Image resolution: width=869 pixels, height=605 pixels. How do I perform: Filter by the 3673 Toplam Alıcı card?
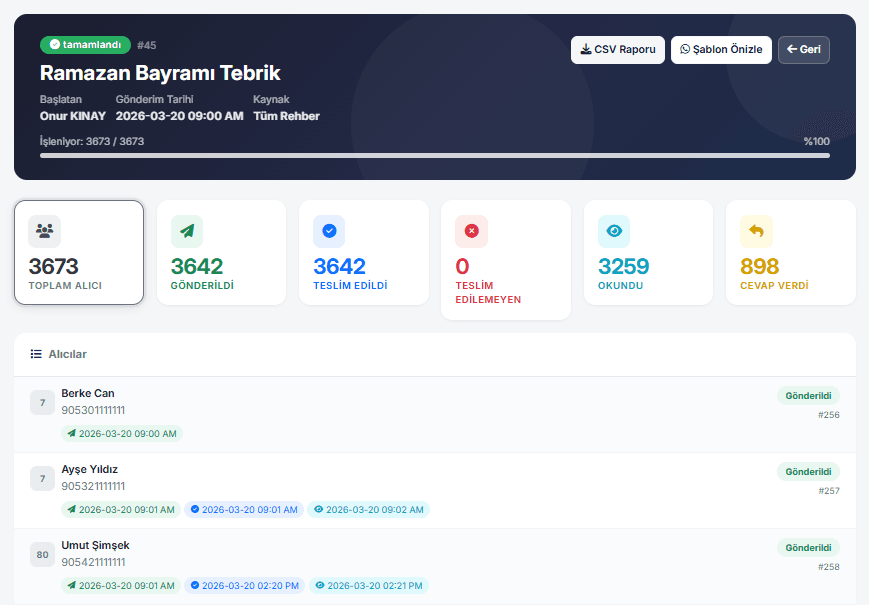79,252
